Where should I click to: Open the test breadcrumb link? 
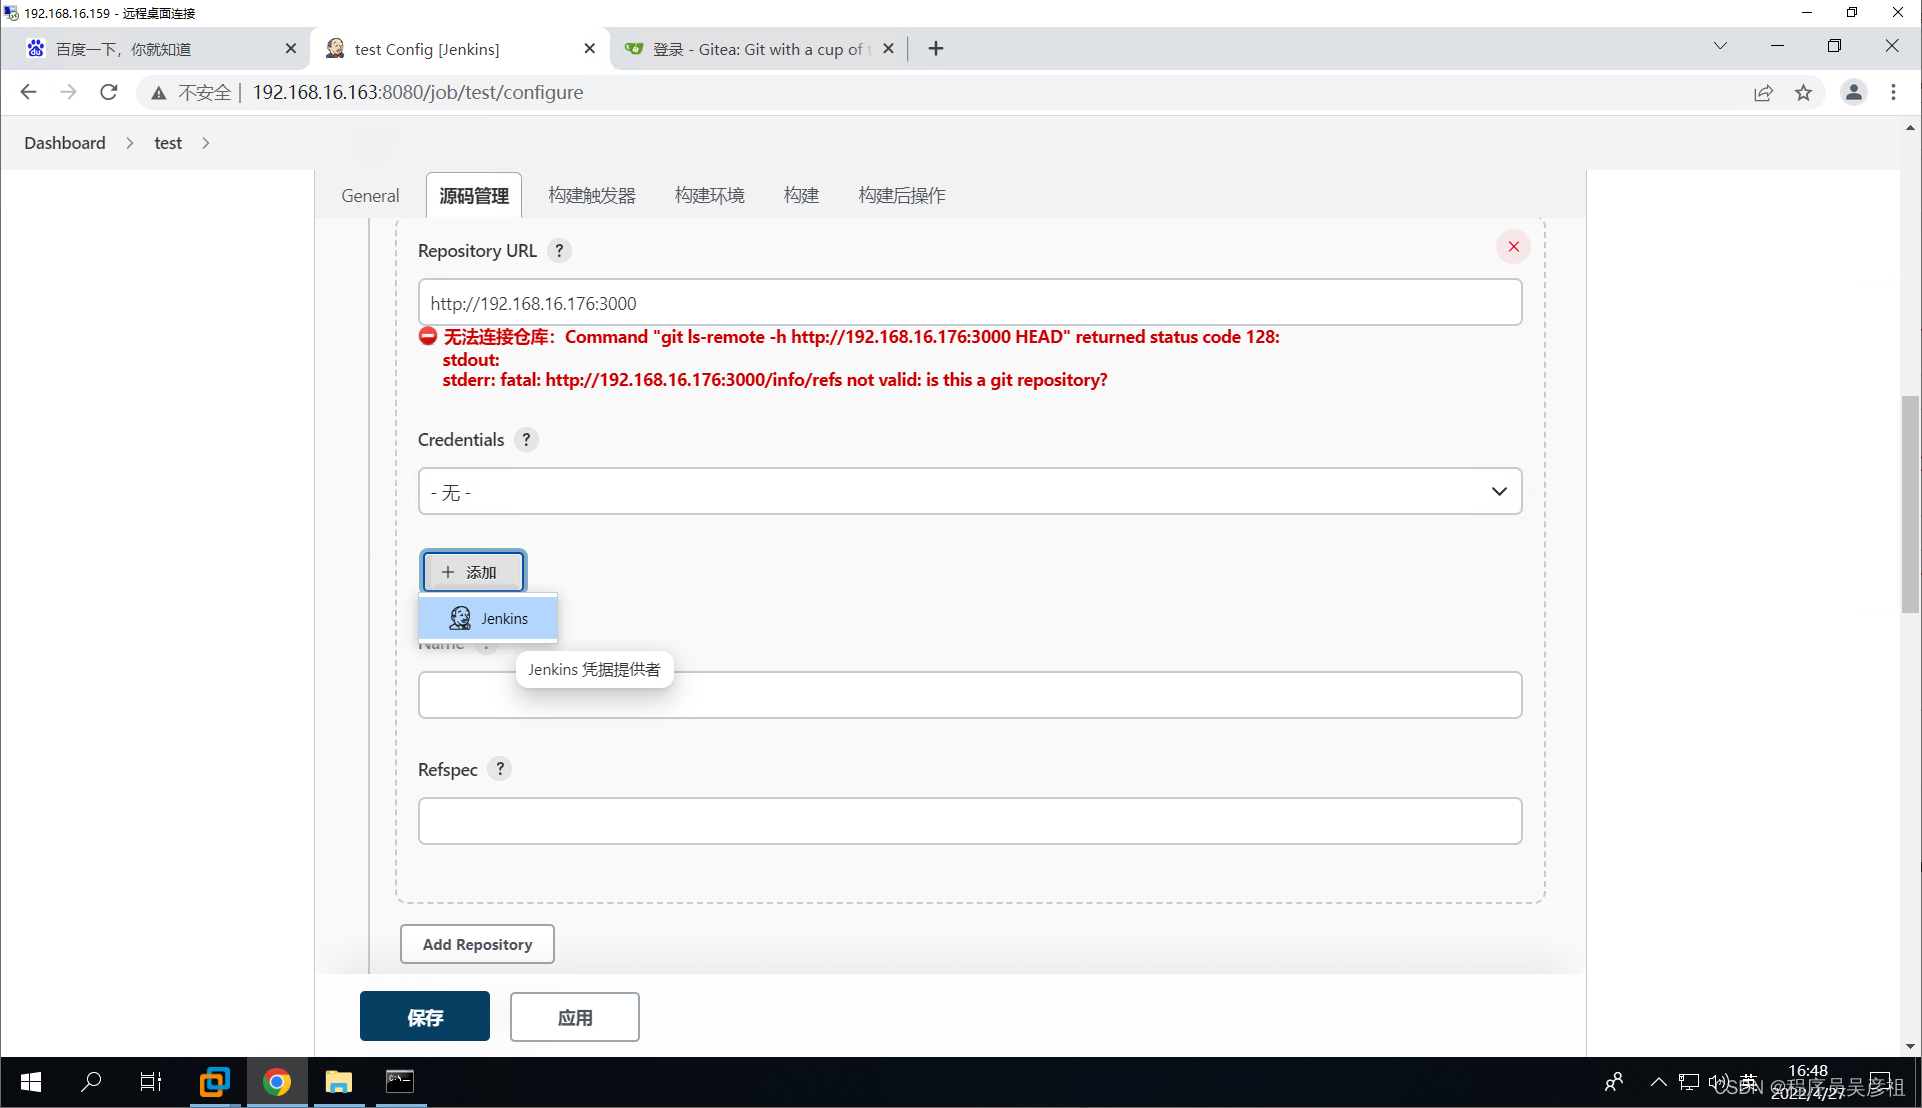[x=168, y=143]
